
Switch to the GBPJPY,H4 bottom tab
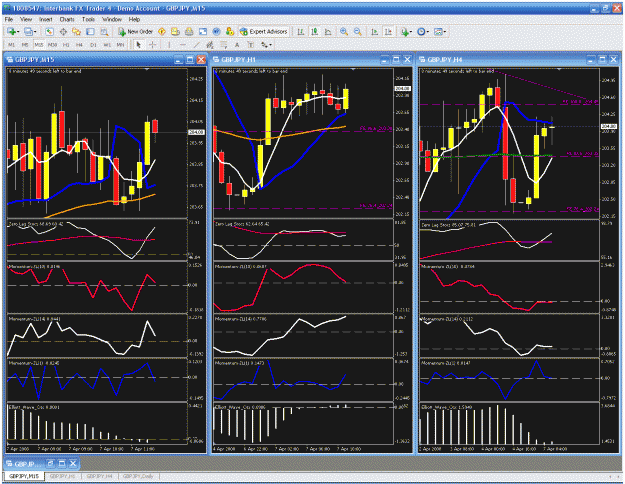(x=99, y=476)
